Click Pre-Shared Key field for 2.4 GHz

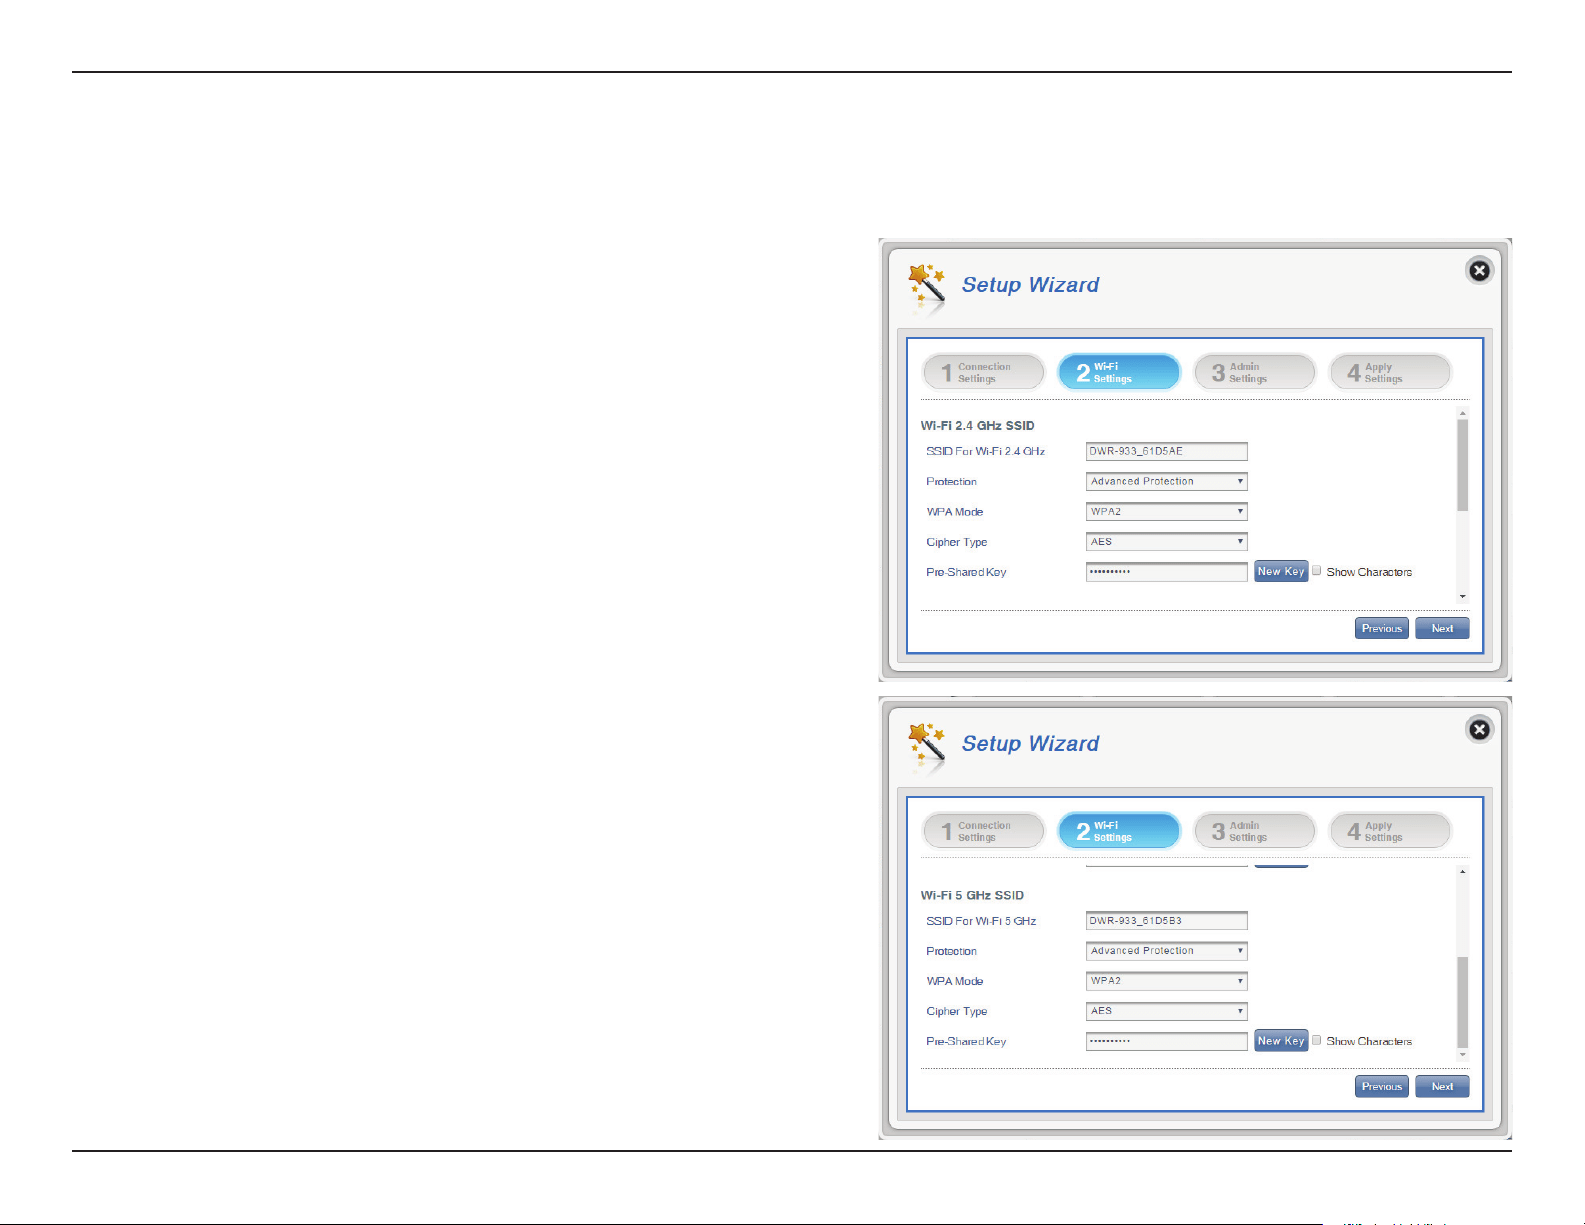(x=1166, y=572)
